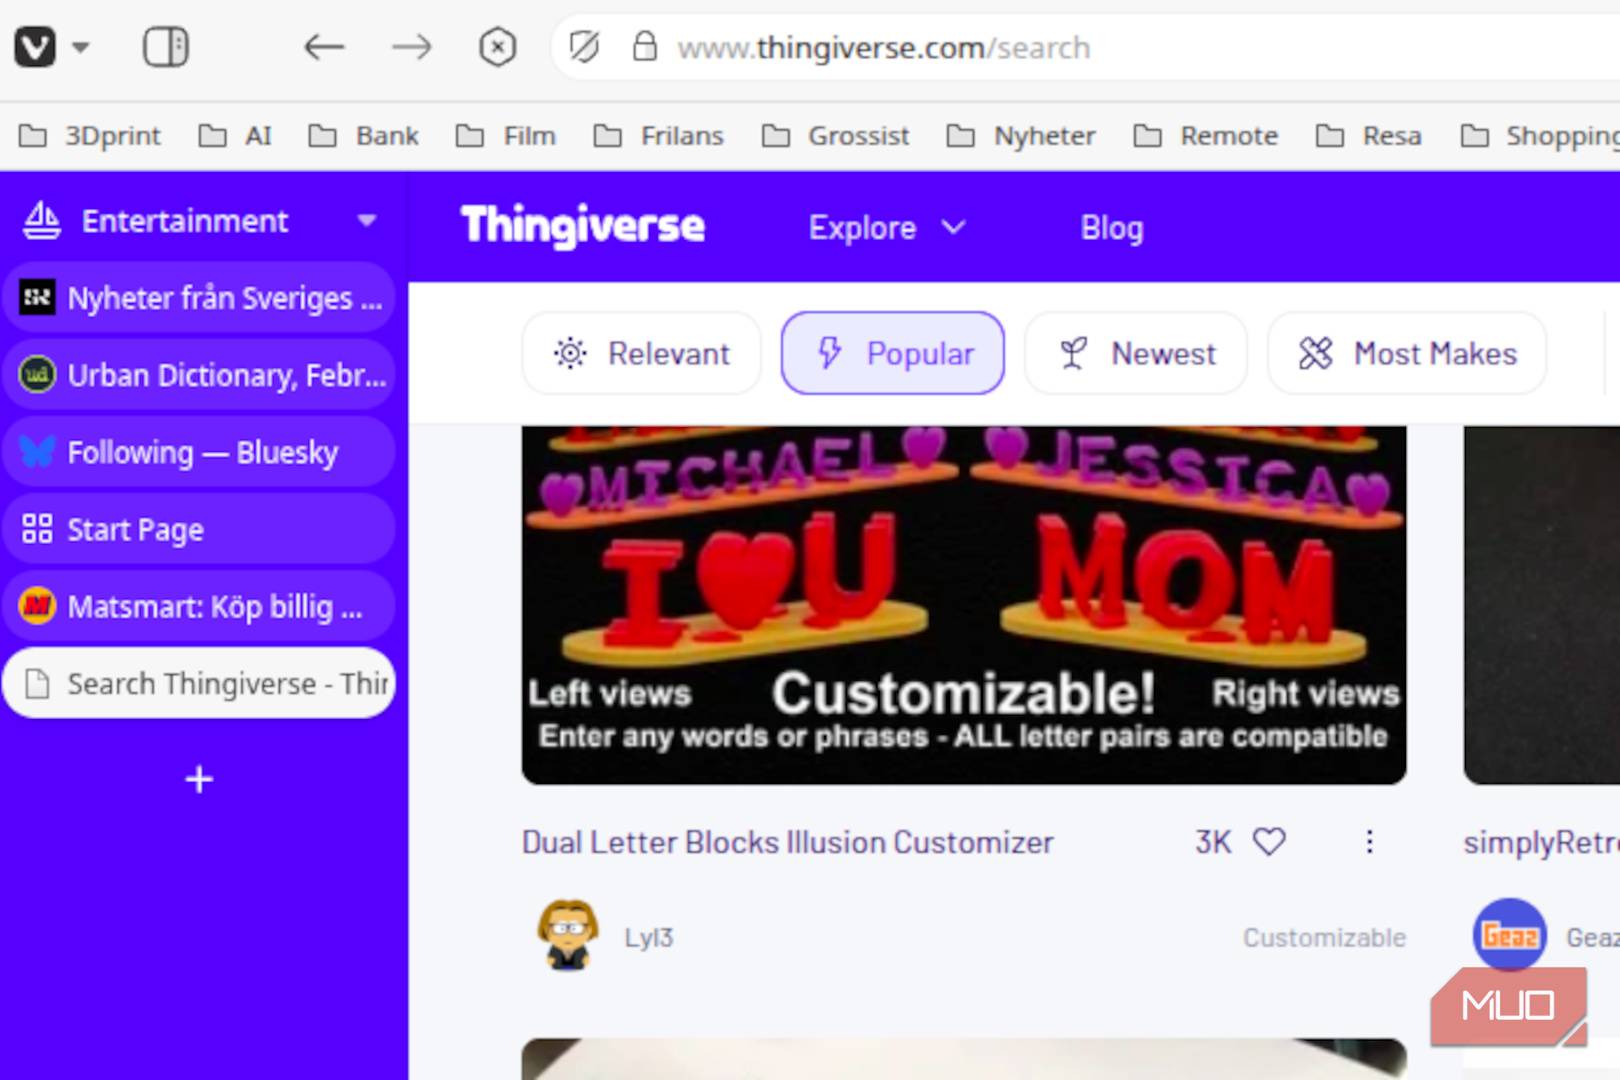Open the Dual Letter Blocks thumbnail image

tap(963, 604)
